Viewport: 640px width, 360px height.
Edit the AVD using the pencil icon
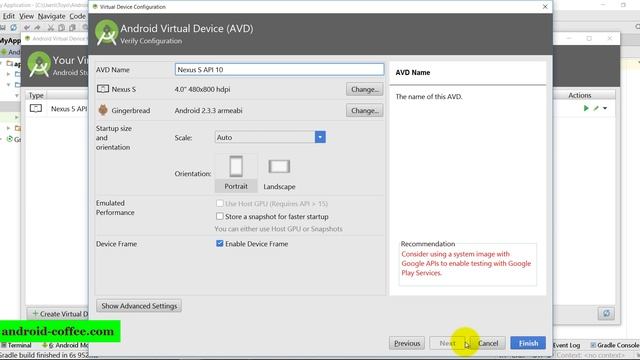(x=596, y=108)
